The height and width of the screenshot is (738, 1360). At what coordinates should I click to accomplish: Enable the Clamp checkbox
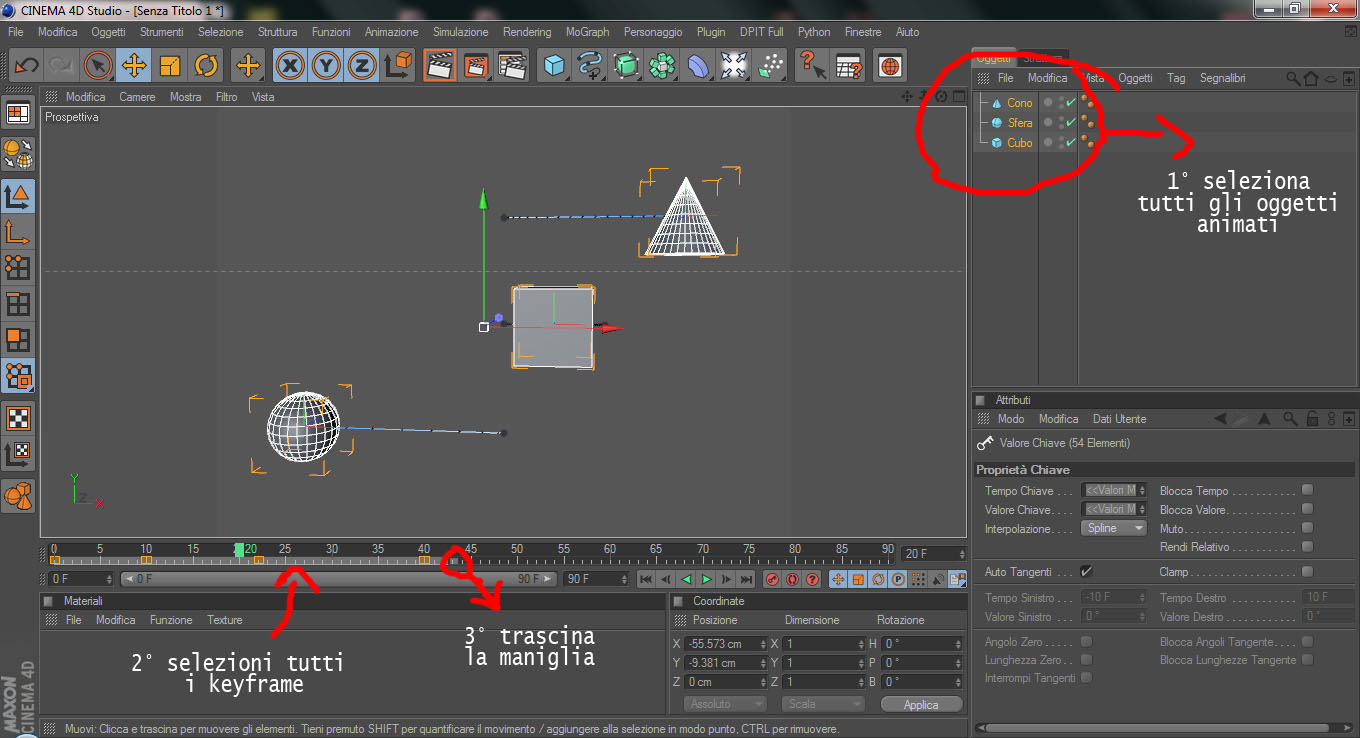click(1307, 572)
